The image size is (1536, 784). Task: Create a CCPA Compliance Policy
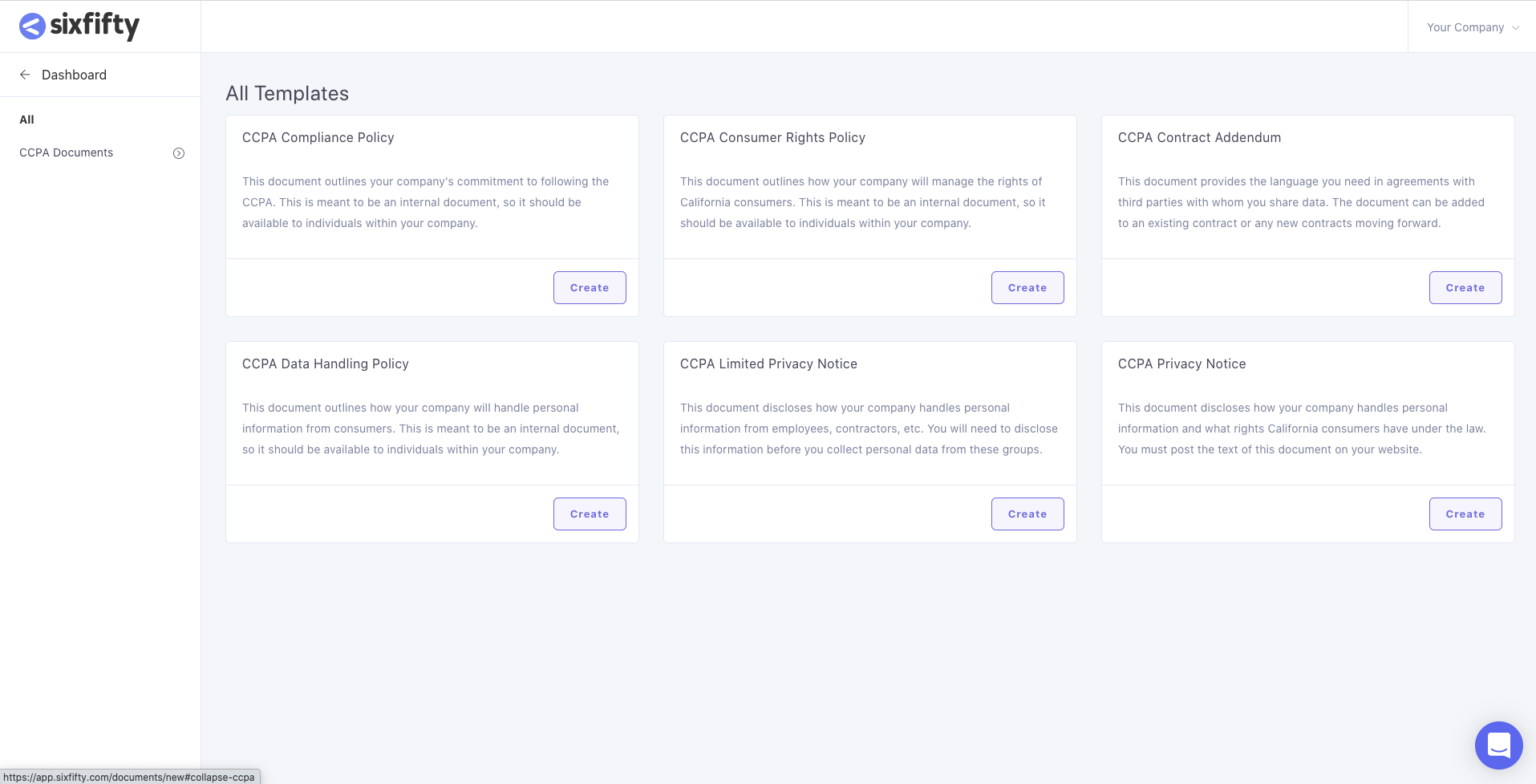pos(589,288)
